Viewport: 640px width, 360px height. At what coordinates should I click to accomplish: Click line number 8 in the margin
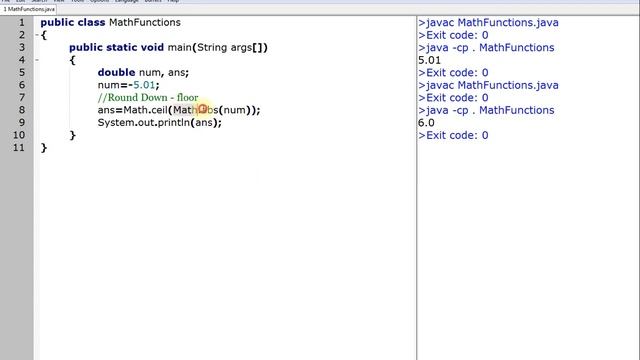[x=21, y=110]
